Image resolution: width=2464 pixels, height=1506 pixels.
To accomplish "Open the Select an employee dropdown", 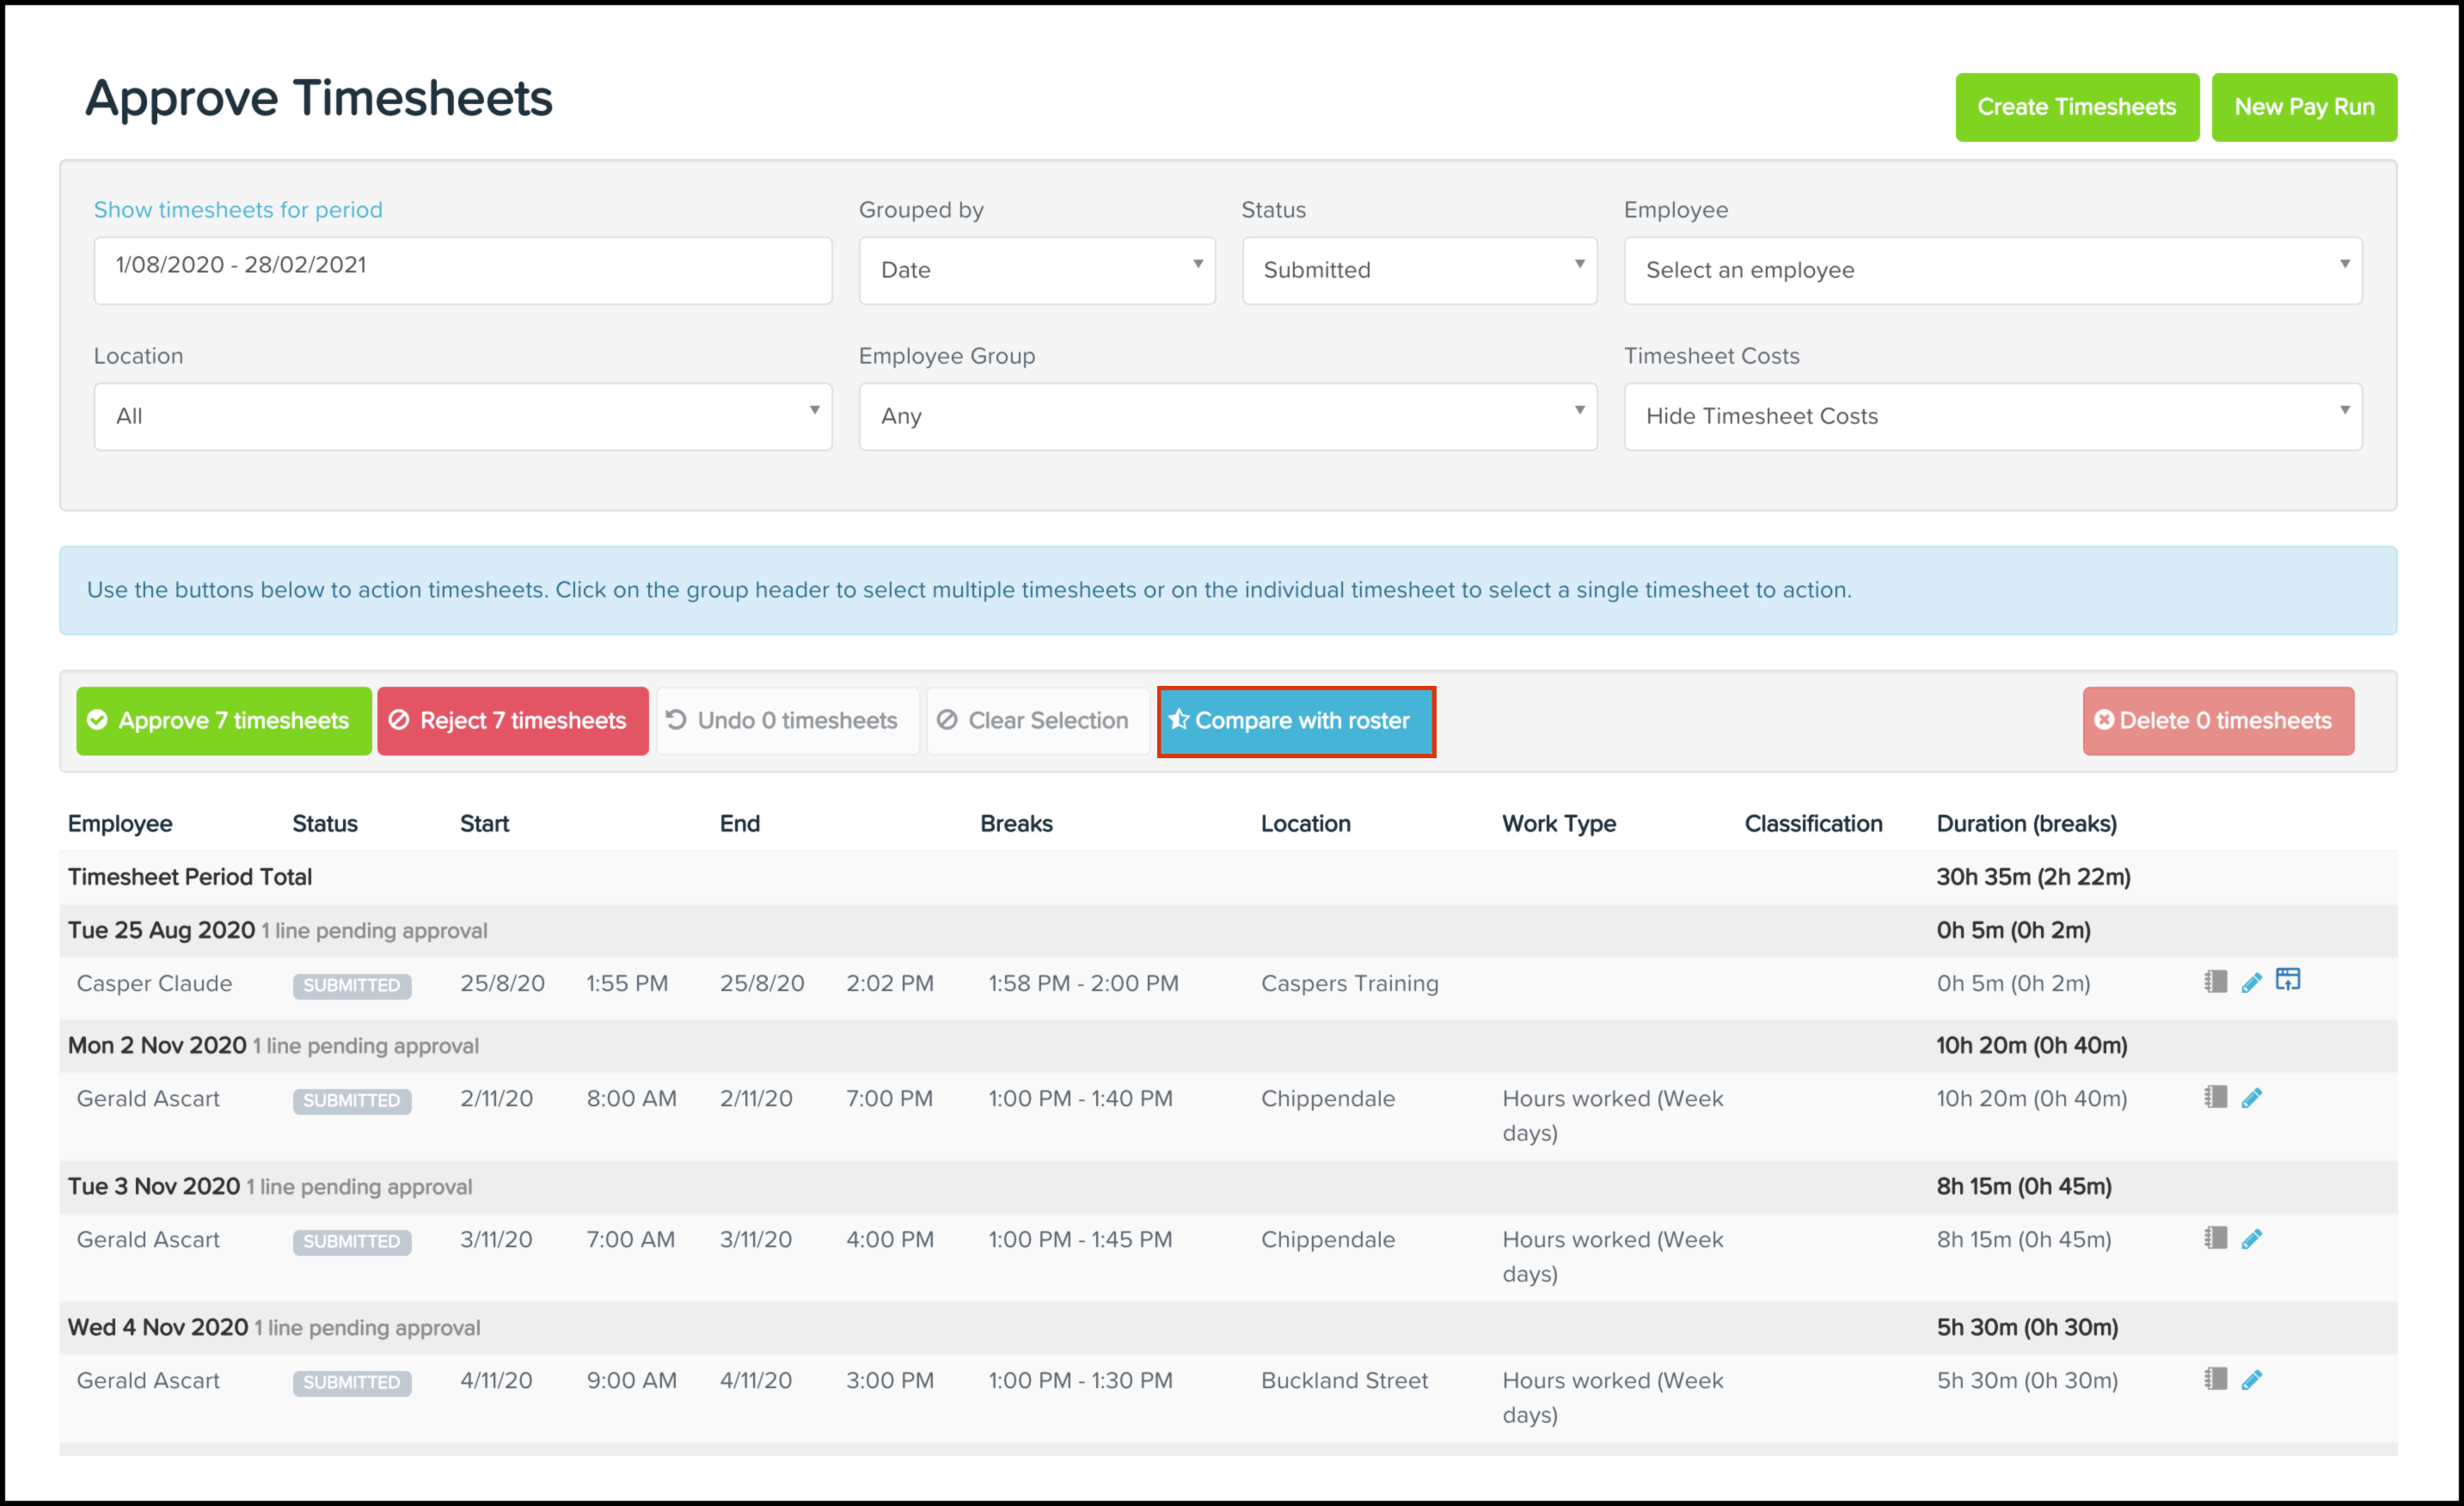I will pos(1992,270).
